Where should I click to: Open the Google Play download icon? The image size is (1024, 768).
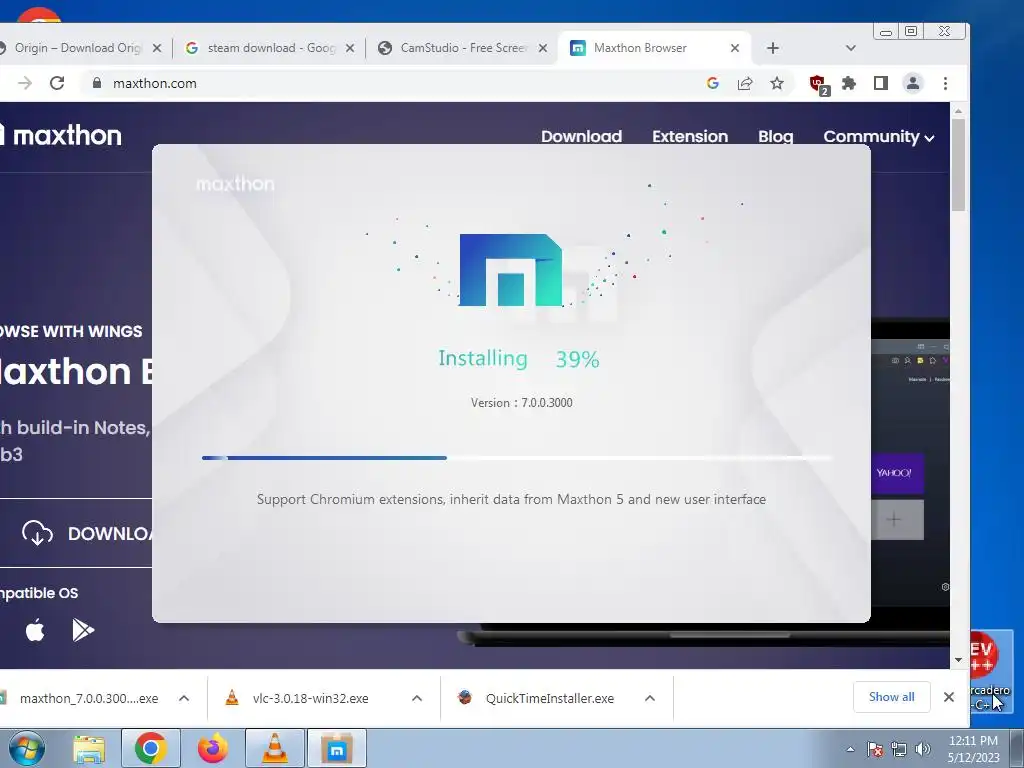83,630
